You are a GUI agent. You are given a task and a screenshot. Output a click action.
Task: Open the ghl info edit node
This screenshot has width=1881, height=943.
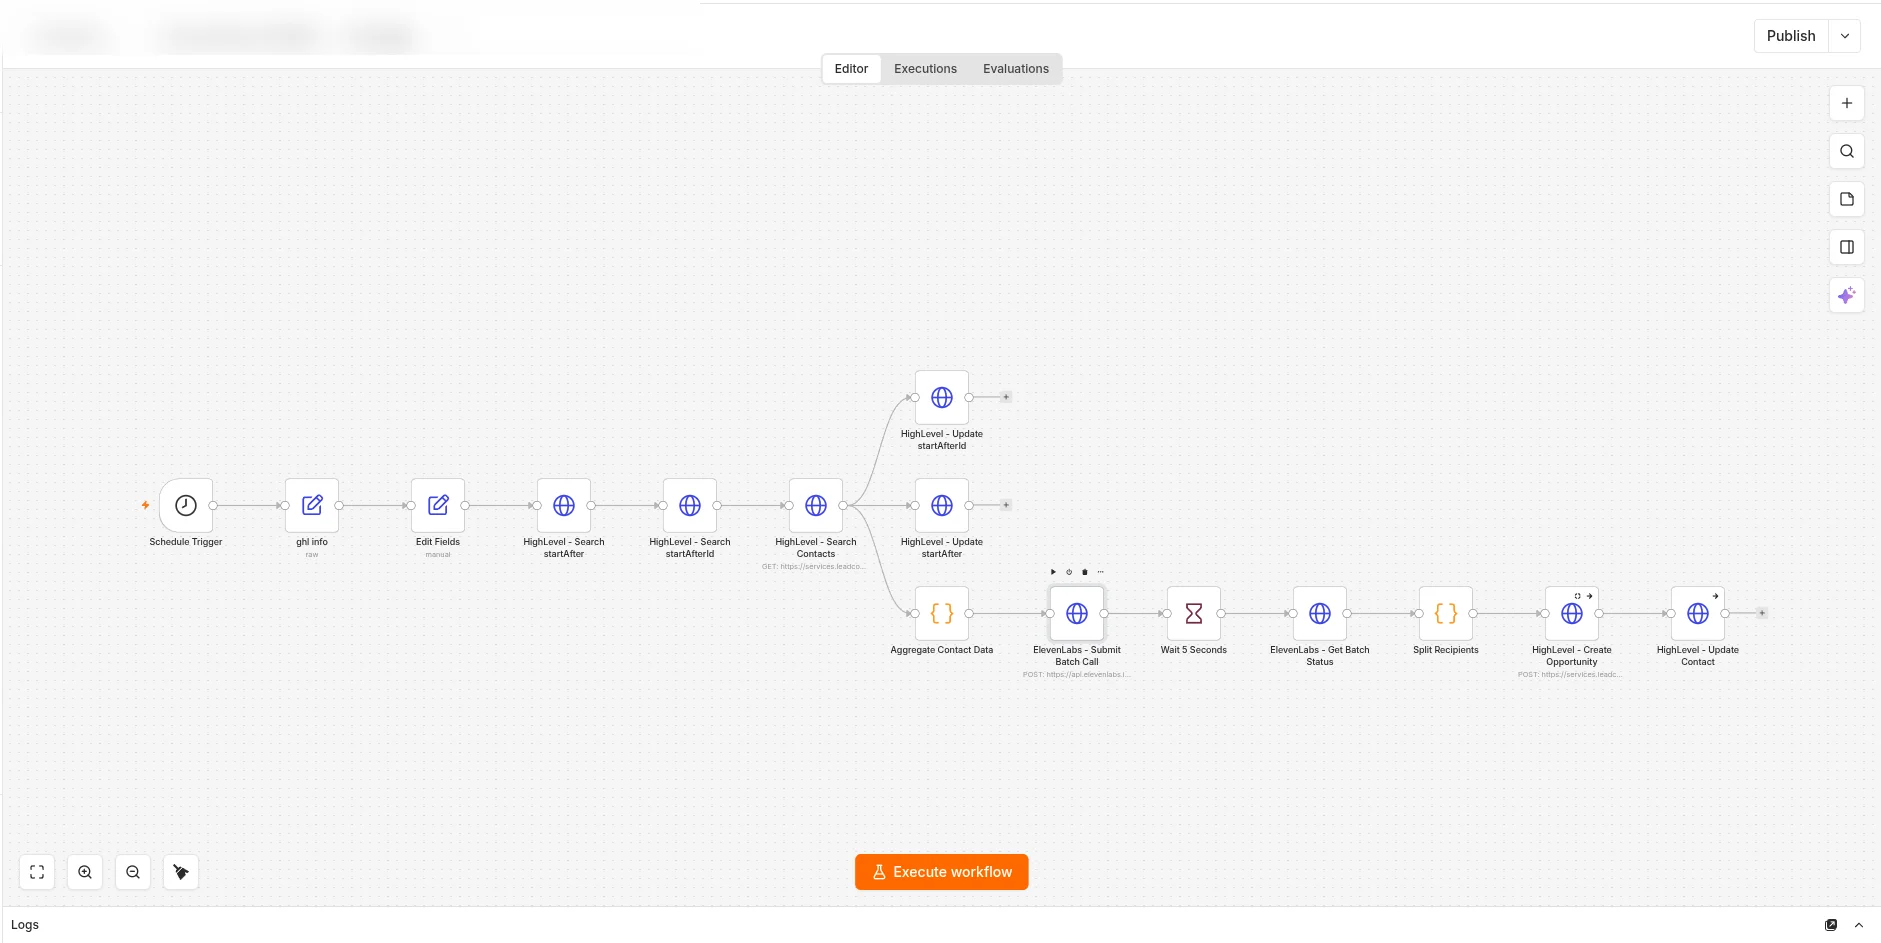[x=312, y=505]
